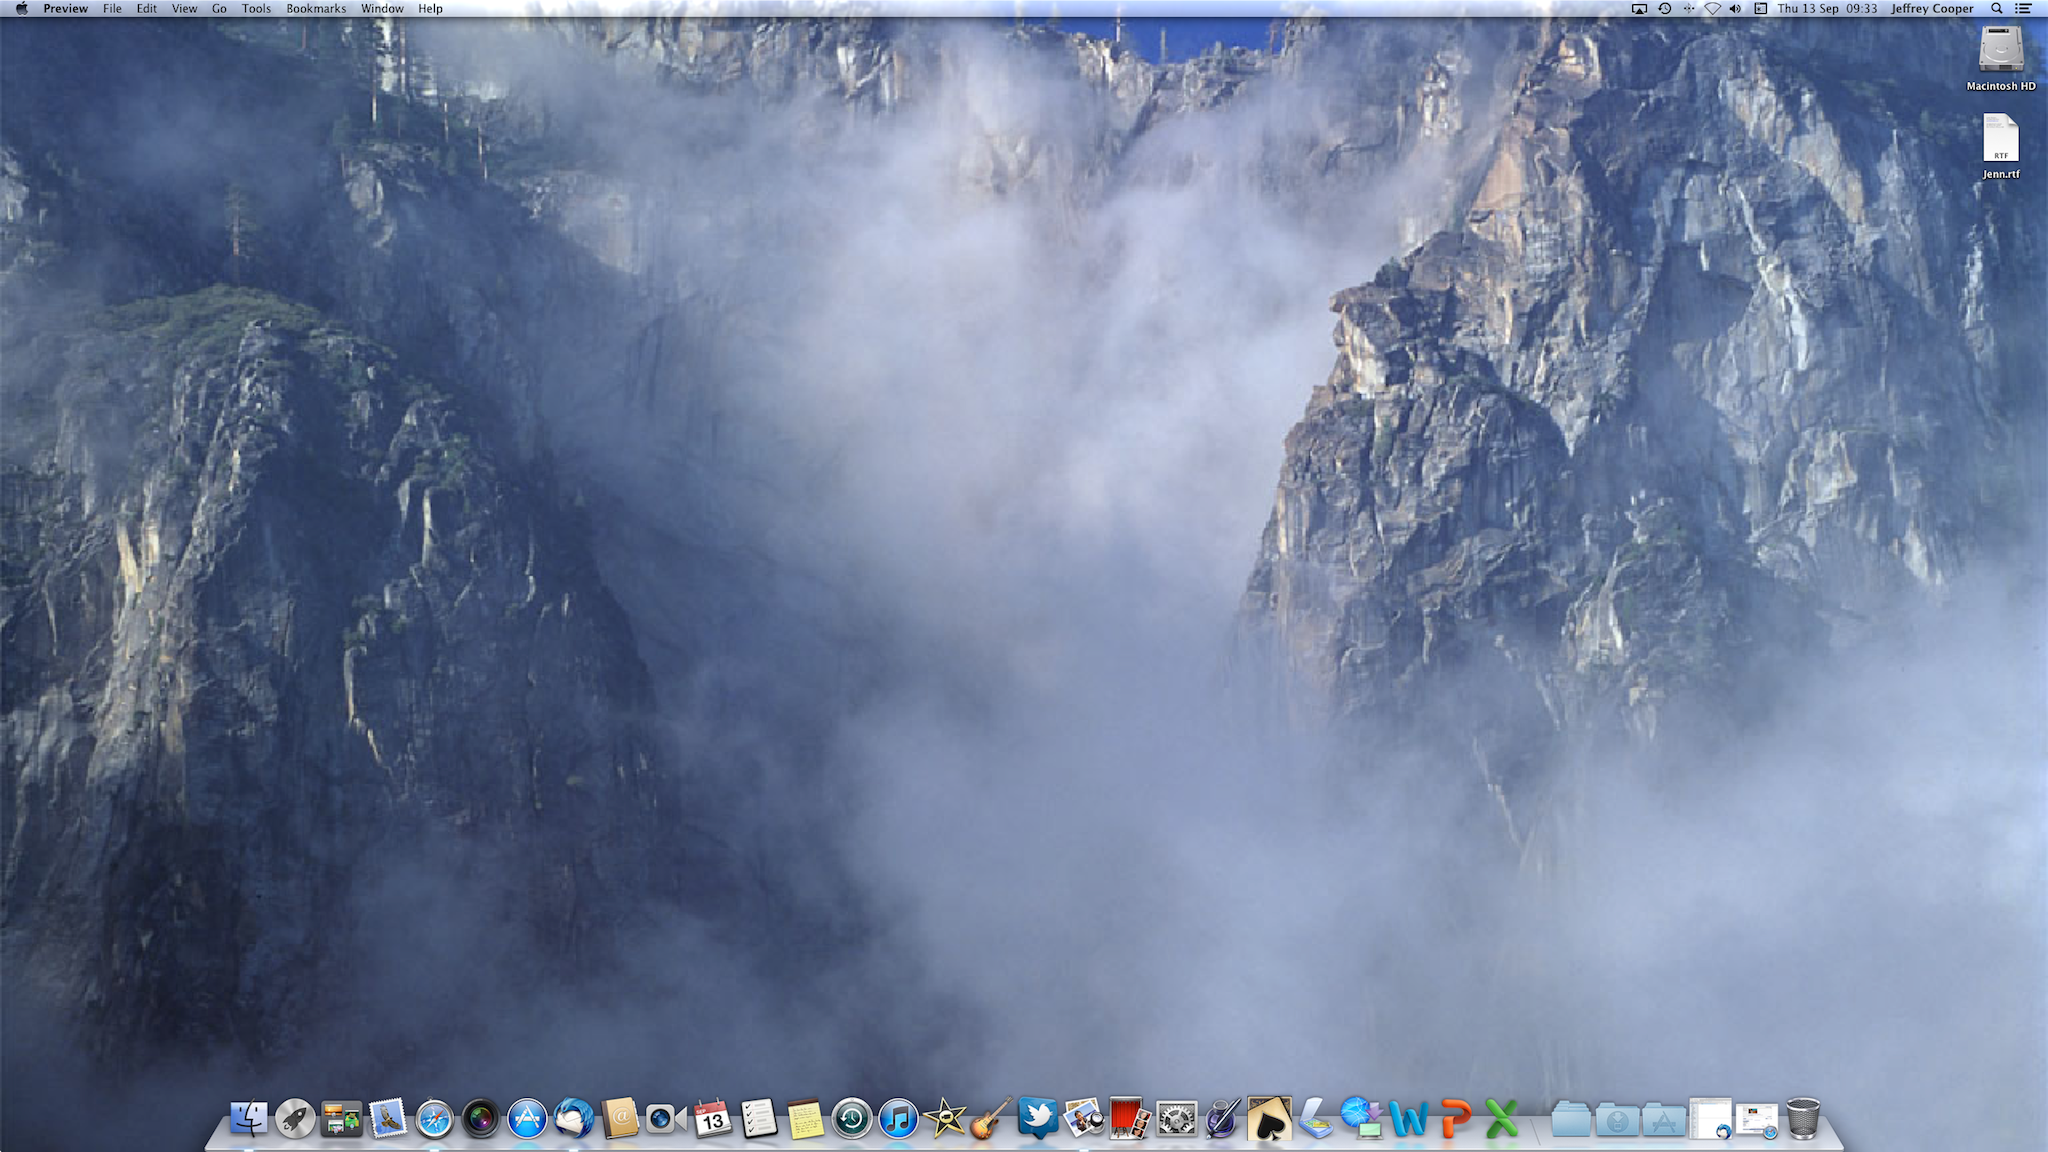Open iTunes music note icon

tap(898, 1118)
